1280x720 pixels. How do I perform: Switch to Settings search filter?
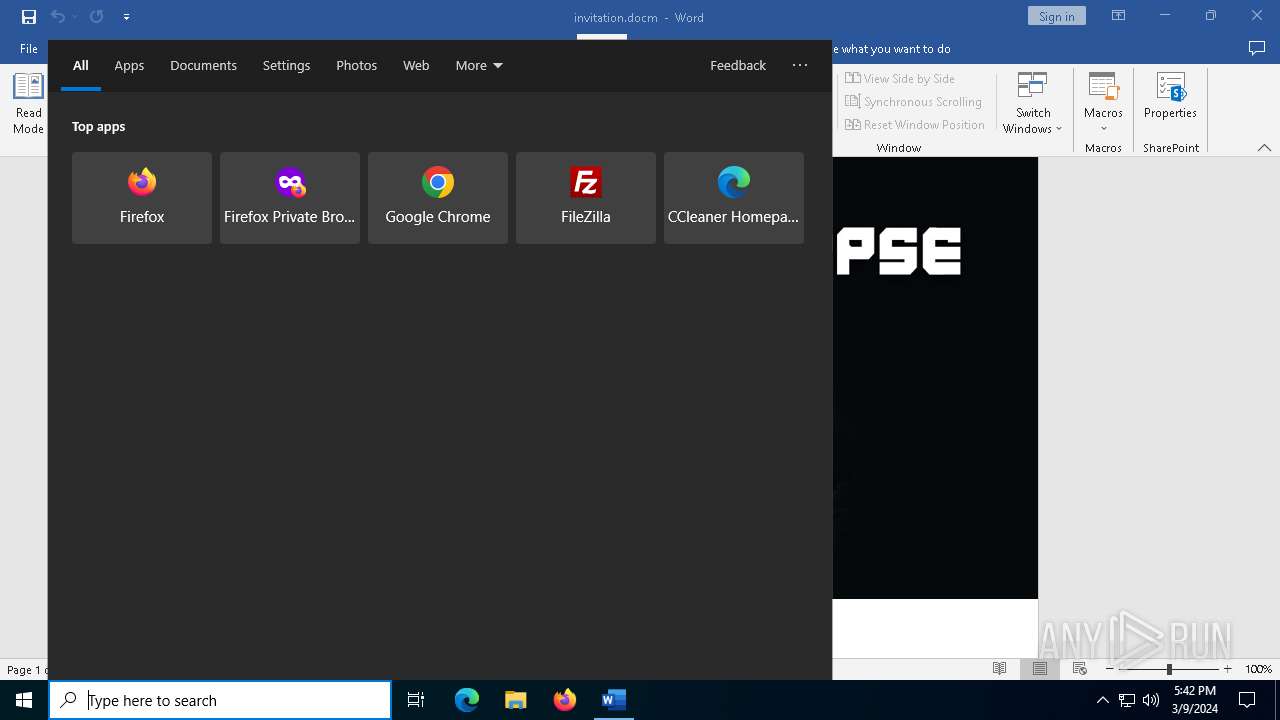[x=286, y=65]
